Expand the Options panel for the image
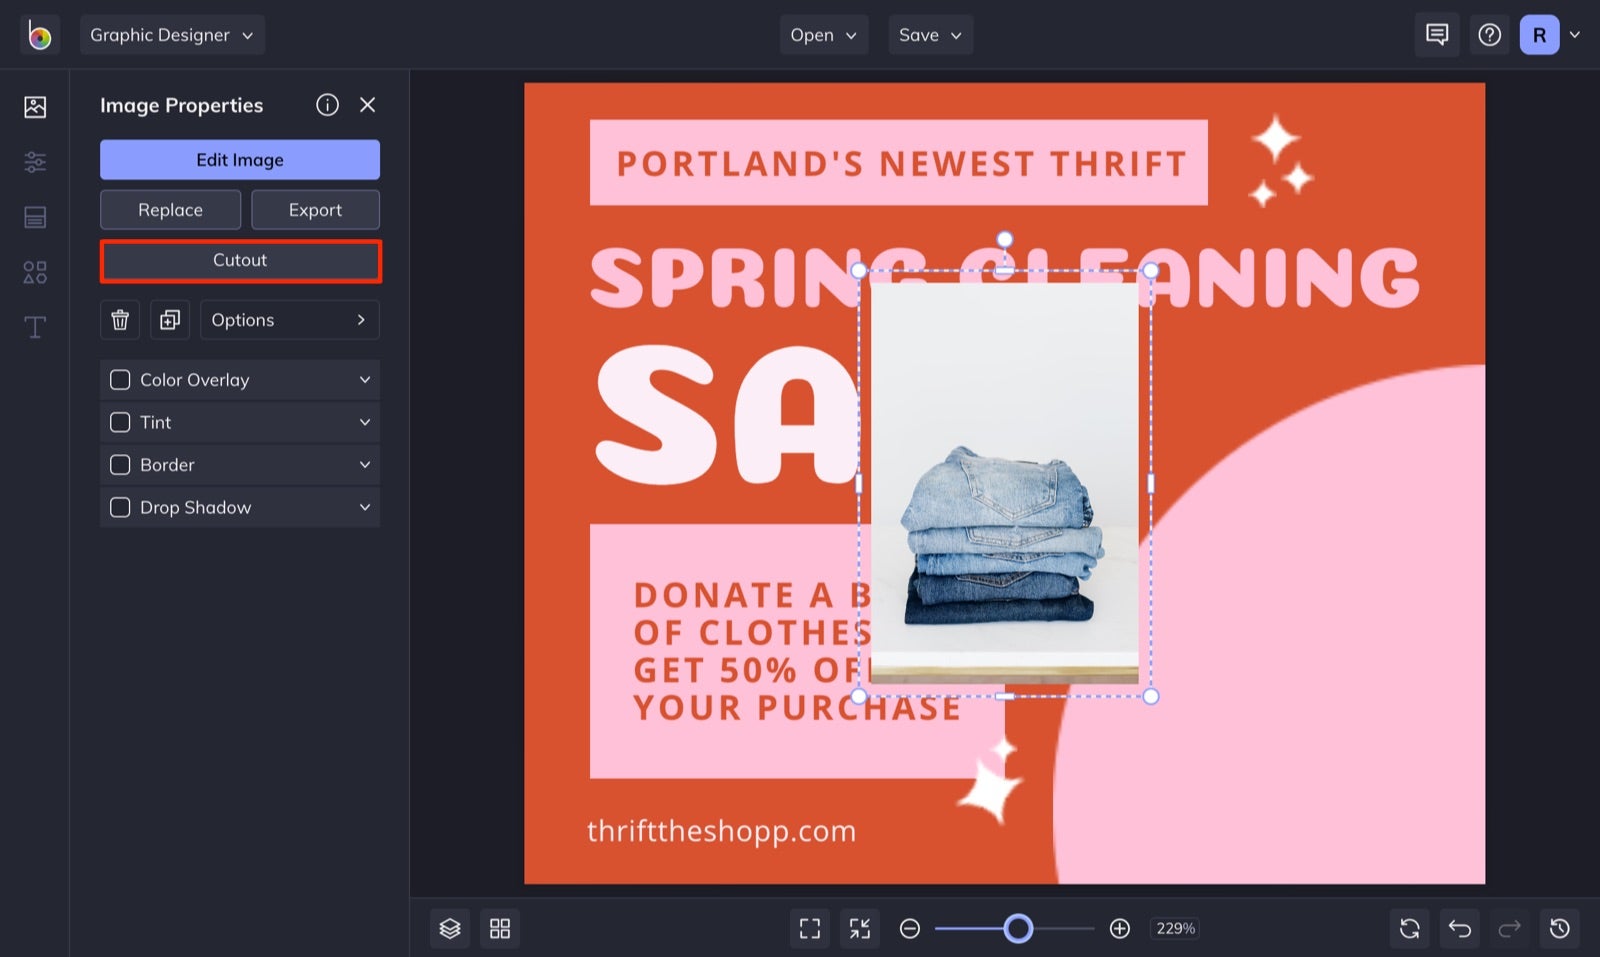 289,320
